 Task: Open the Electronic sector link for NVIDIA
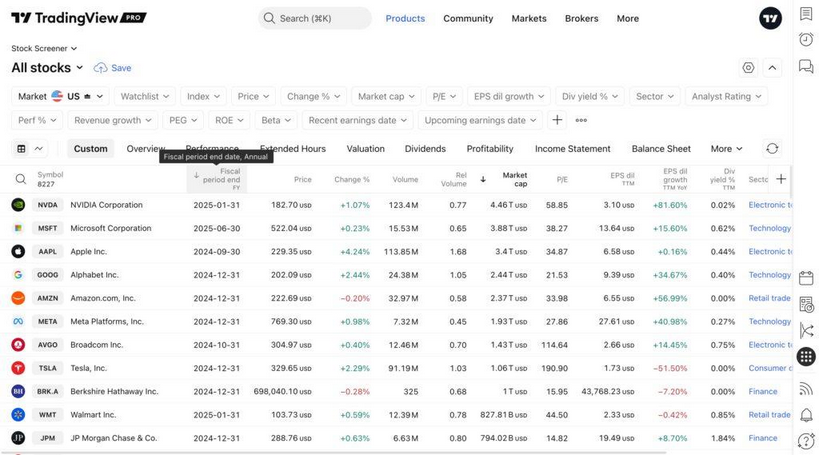tap(769, 205)
